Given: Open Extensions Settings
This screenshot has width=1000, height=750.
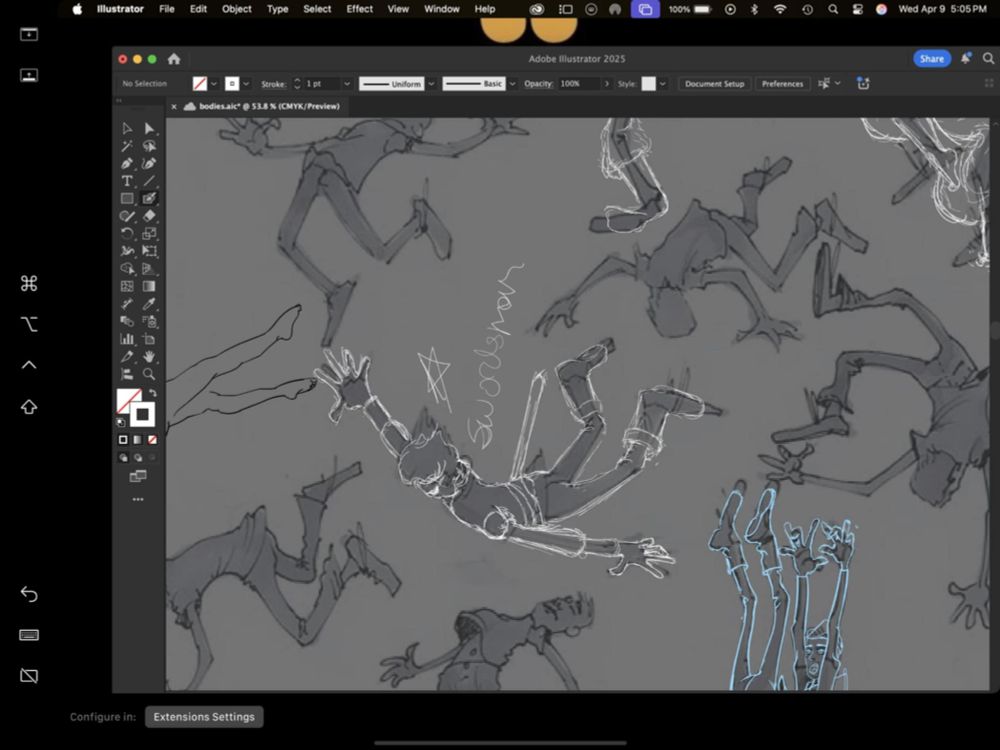Looking at the screenshot, I should pos(204,717).
